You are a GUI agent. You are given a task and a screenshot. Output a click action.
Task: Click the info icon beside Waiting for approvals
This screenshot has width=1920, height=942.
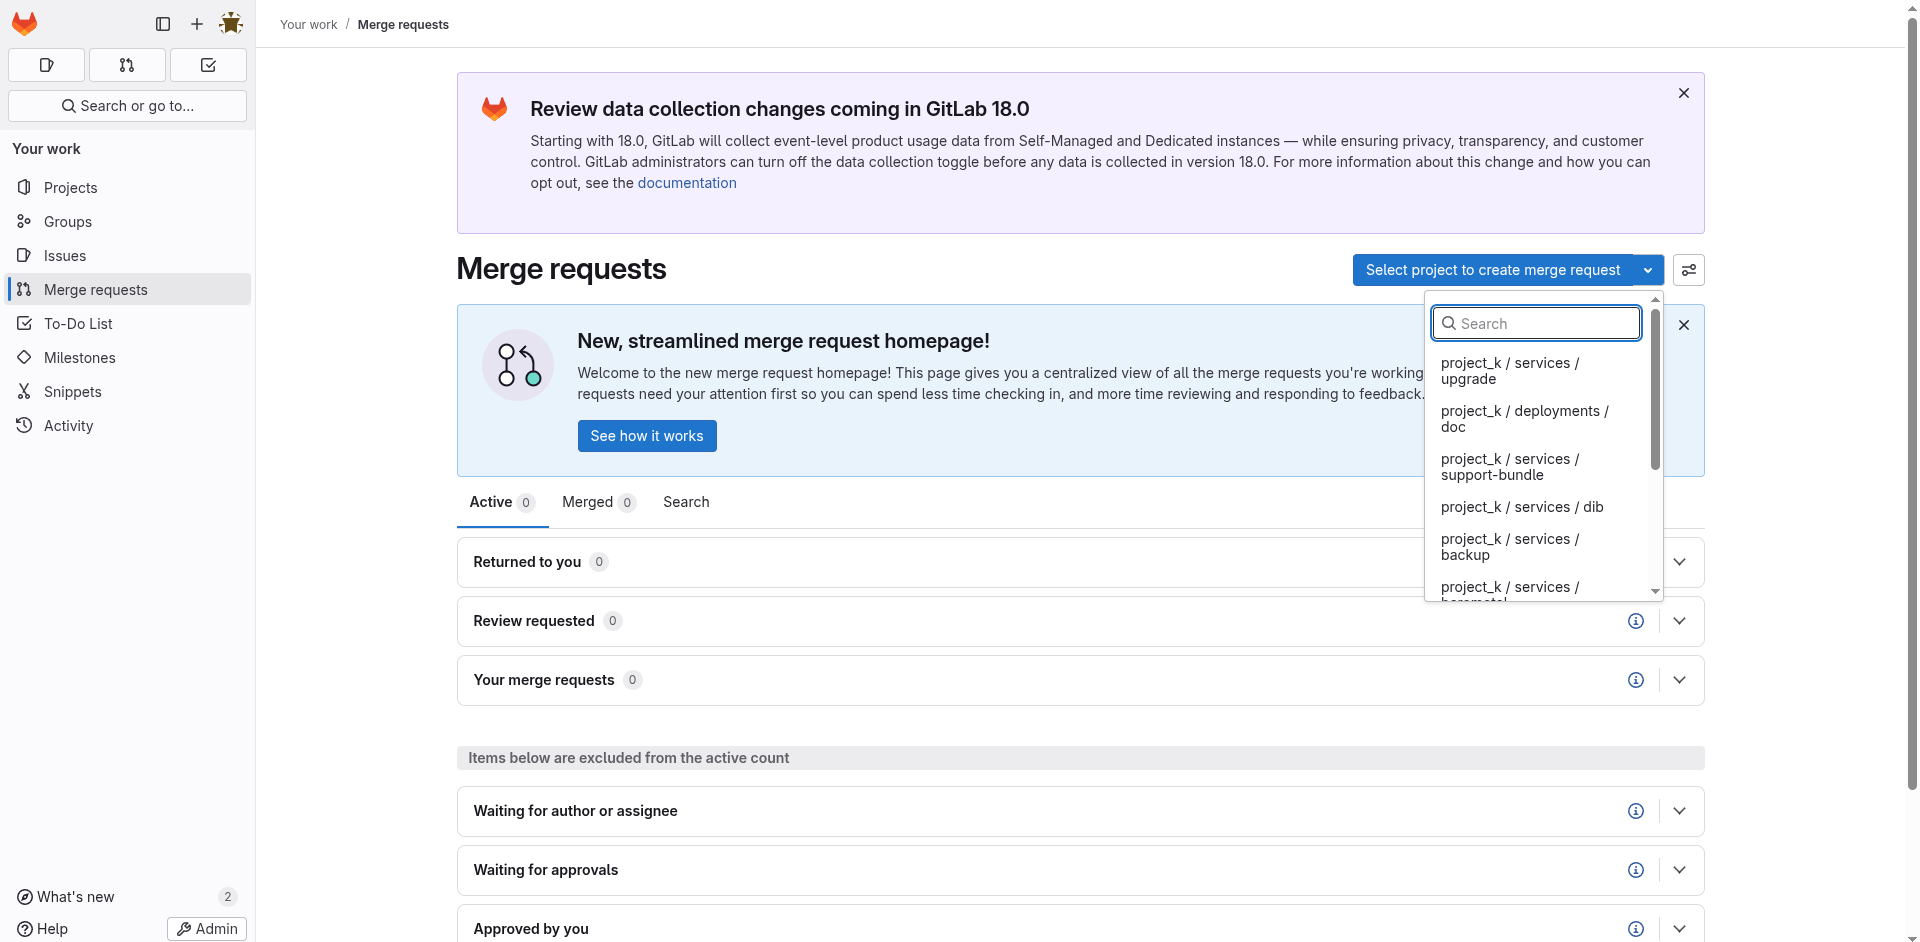(1636, 870)
